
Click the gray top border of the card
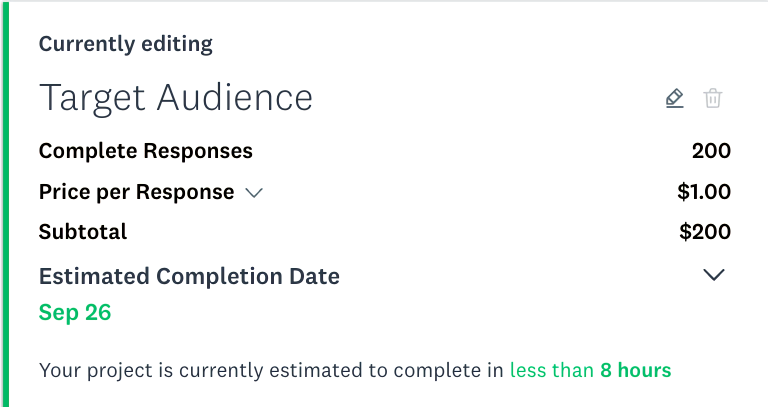point(384,1)
